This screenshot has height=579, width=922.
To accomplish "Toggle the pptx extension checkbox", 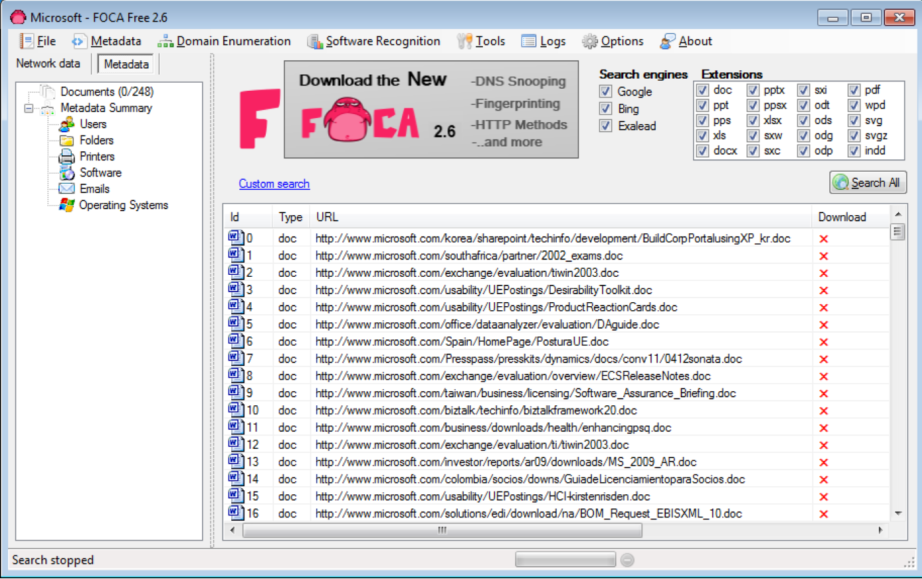I will point(753,90).
